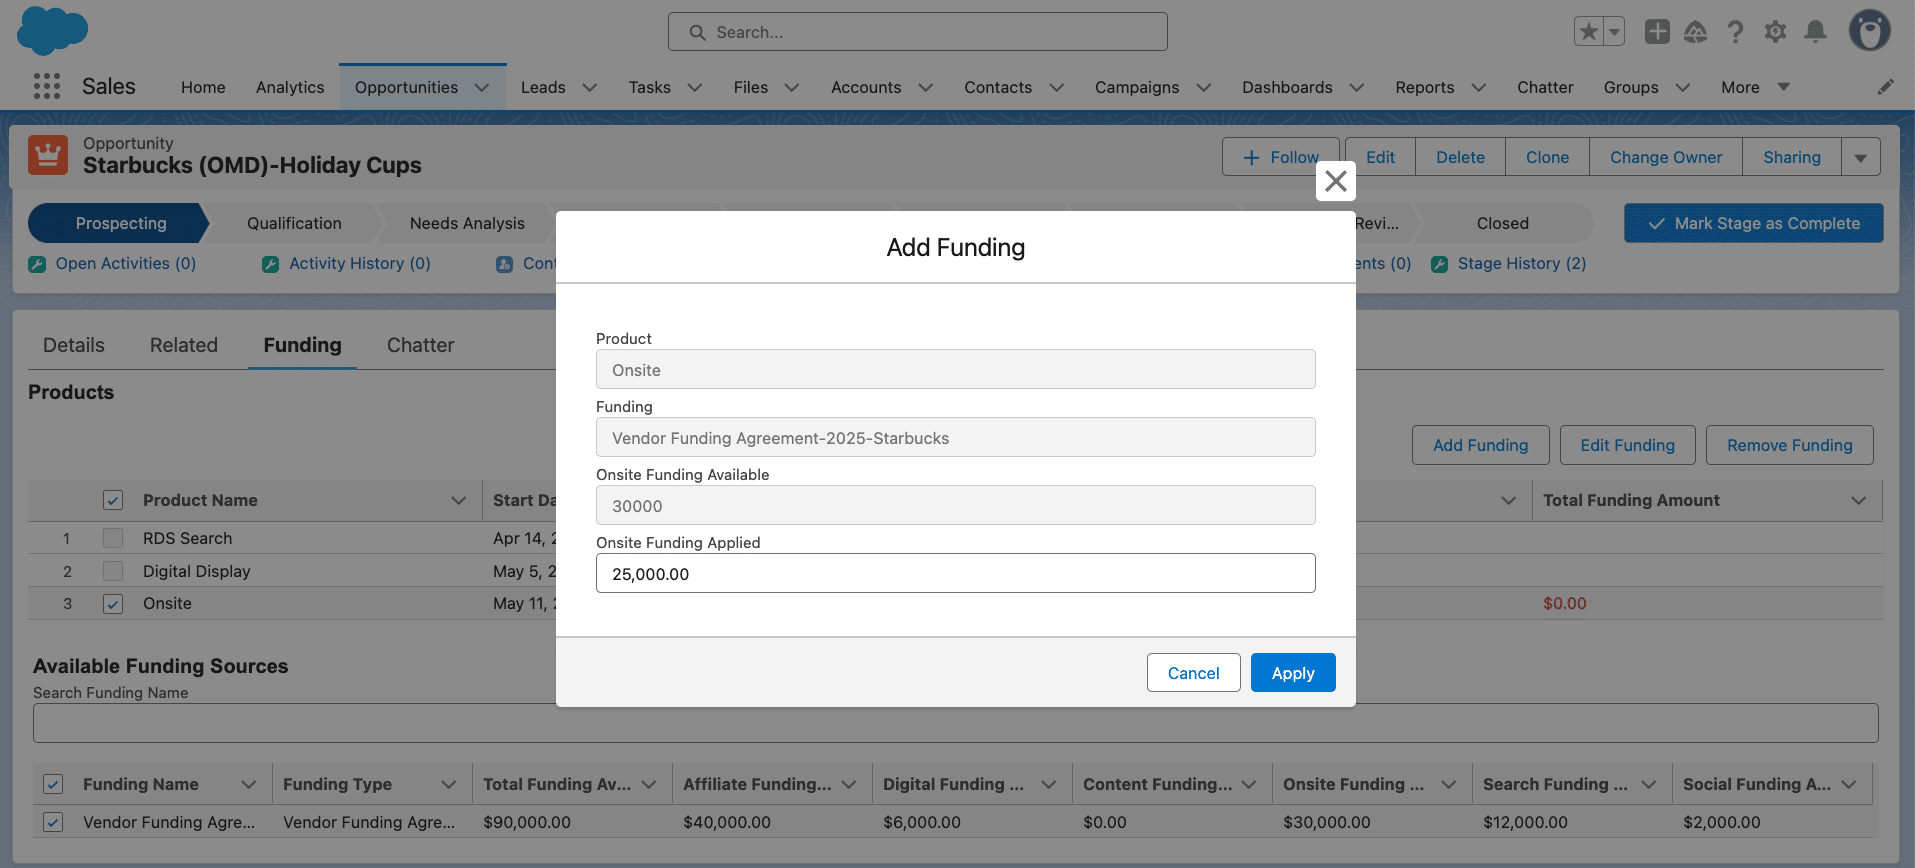Click the Change Owner button
The height and width of the screenshot is (868, 1915).
pos(1666,157)
